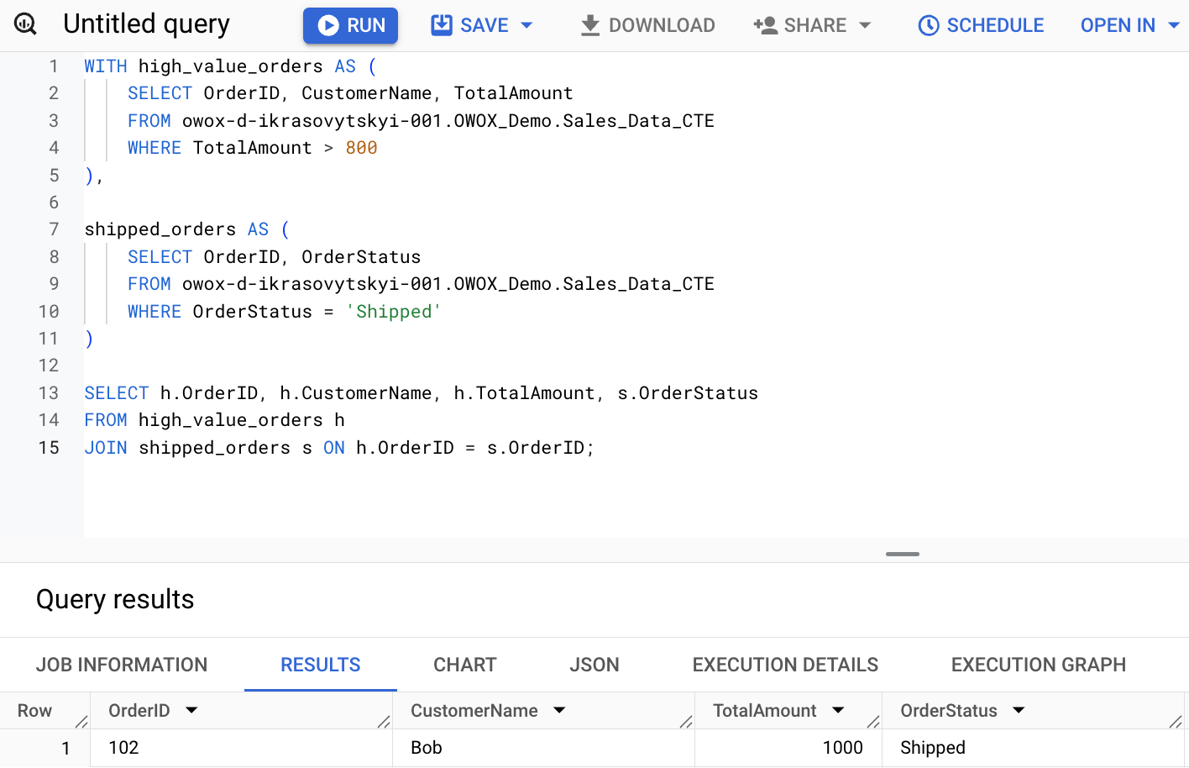Open the CustomerName column menu arrow

pyautogui.click(x=559, y=710)
